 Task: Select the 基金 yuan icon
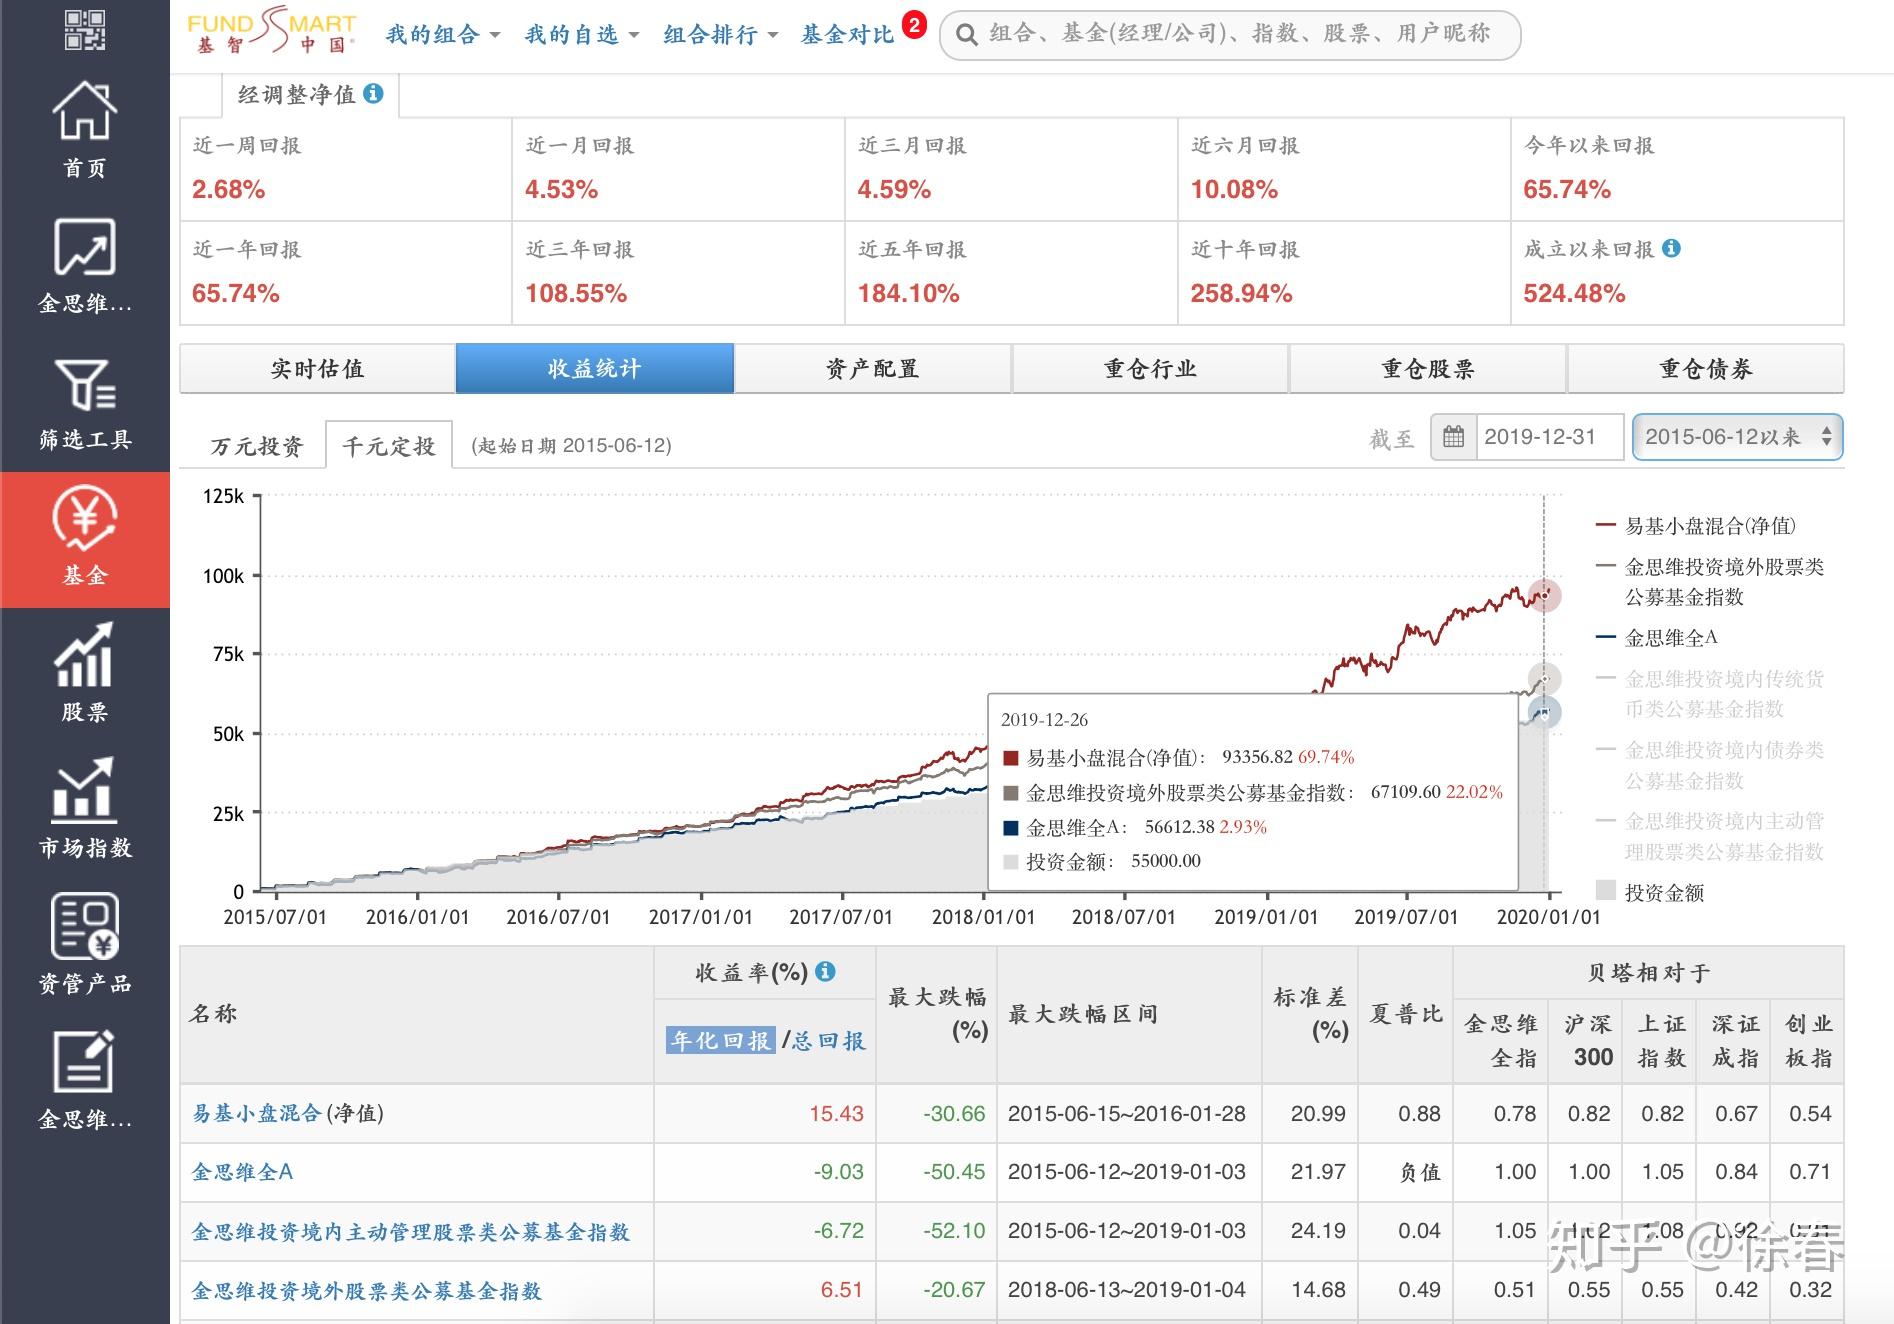(85, 518)
